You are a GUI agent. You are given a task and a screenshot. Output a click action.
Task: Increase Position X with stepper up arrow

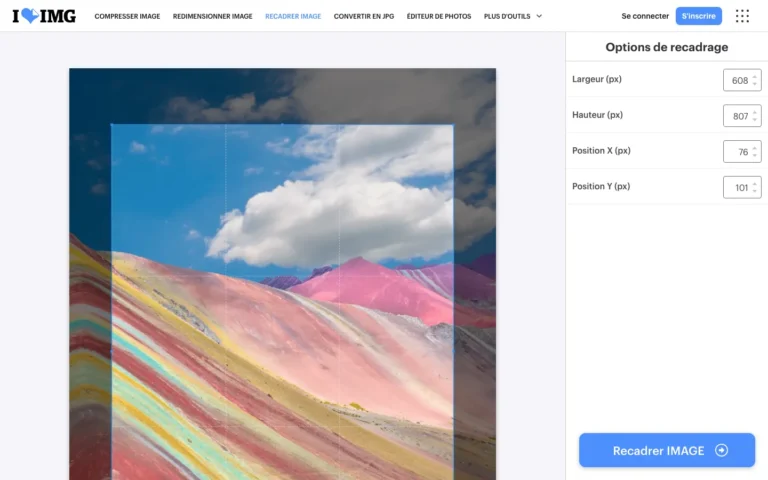click(x=755, y=148)
